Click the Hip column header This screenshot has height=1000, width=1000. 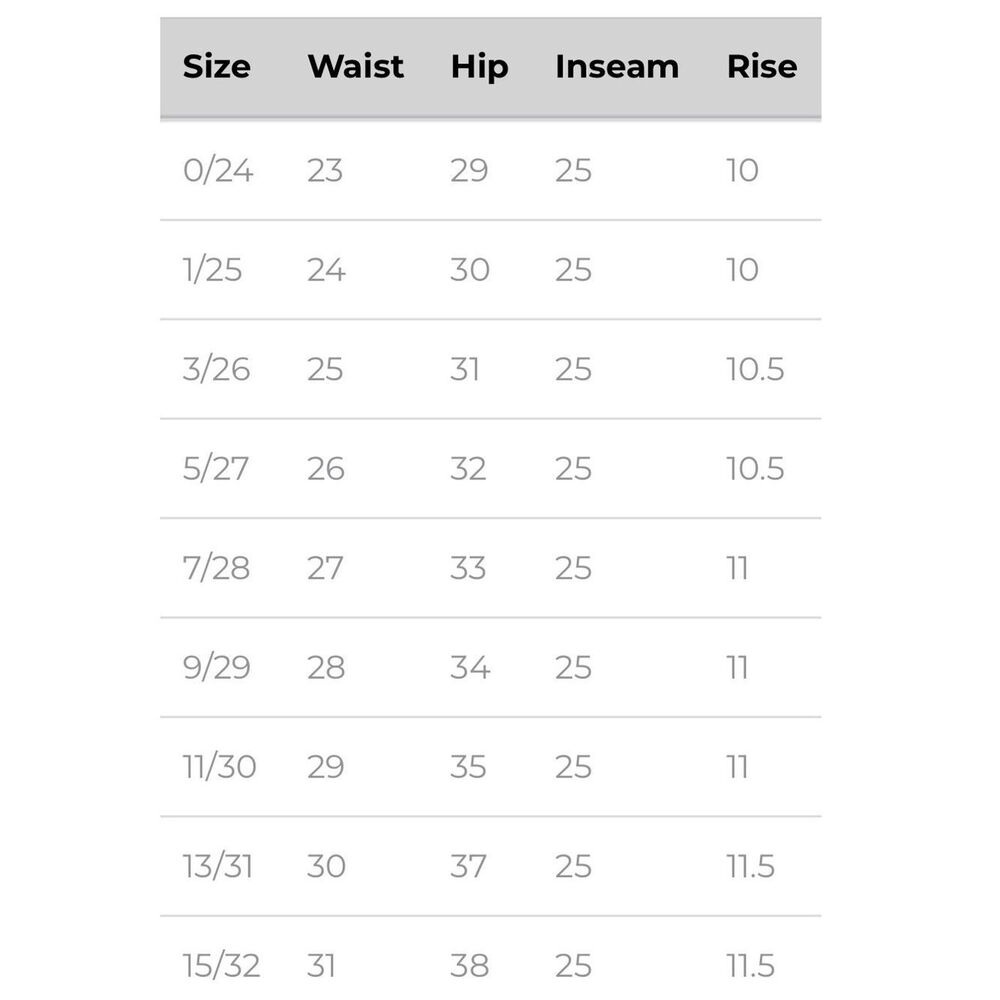point(480,68)
